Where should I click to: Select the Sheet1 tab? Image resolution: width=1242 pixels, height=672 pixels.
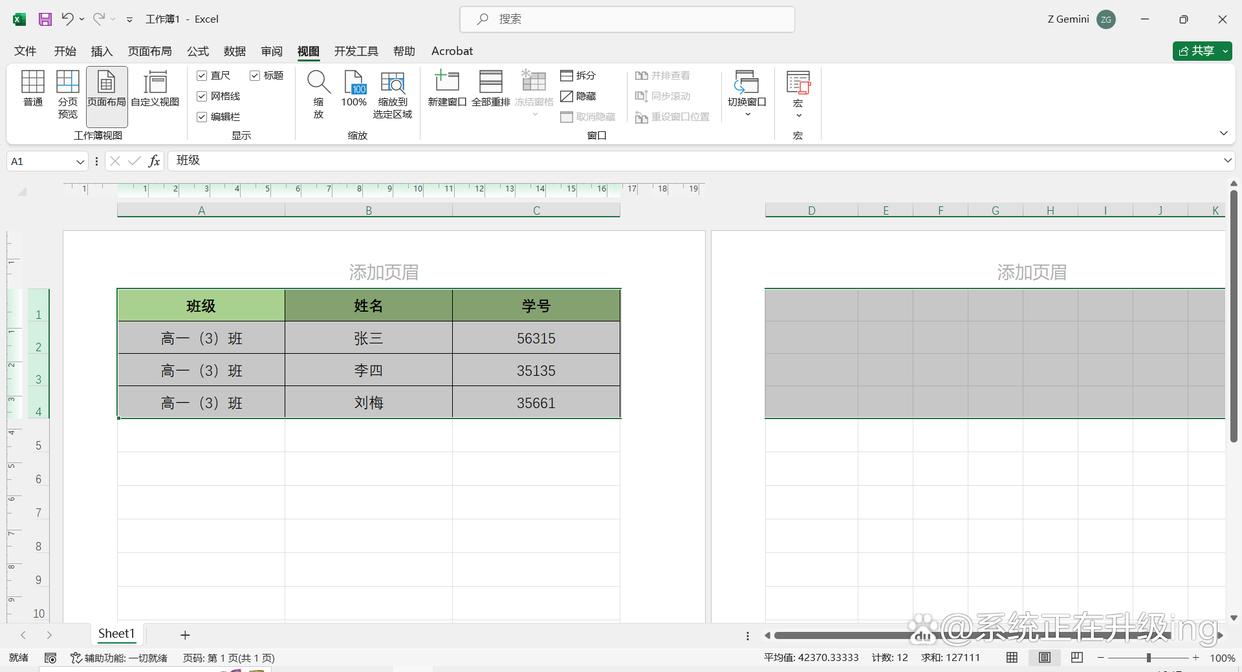pos(116,634)
